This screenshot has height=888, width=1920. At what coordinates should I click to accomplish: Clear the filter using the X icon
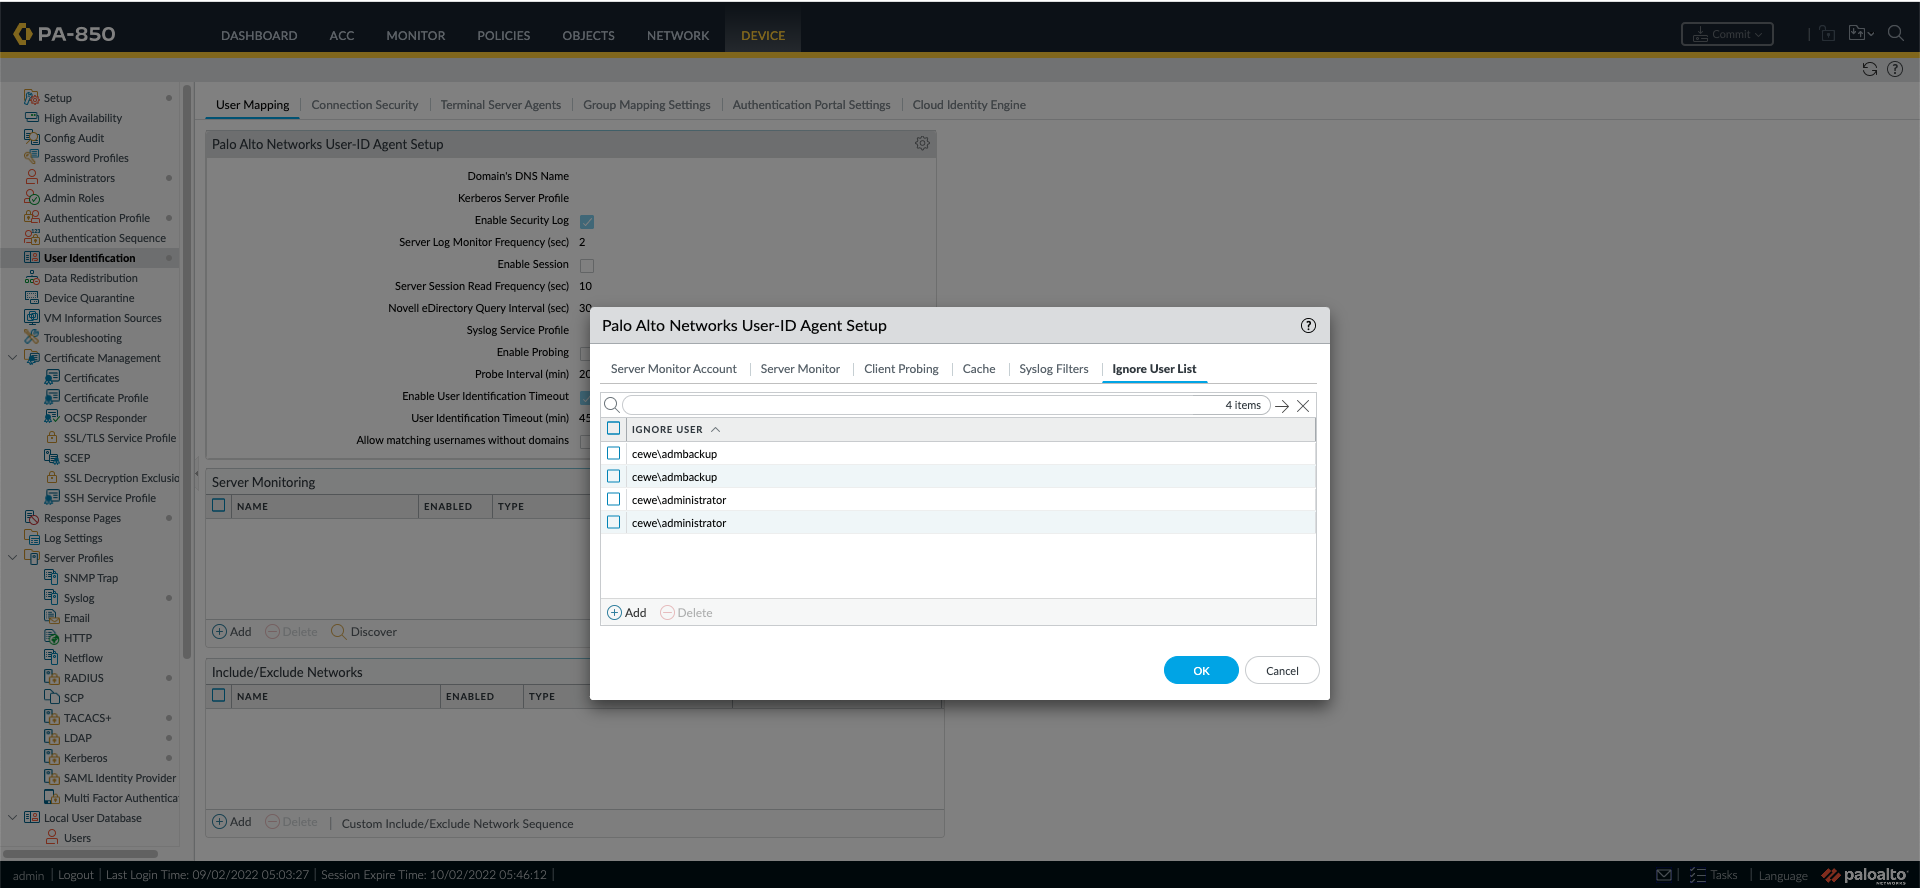click(x=1303, y=406)
